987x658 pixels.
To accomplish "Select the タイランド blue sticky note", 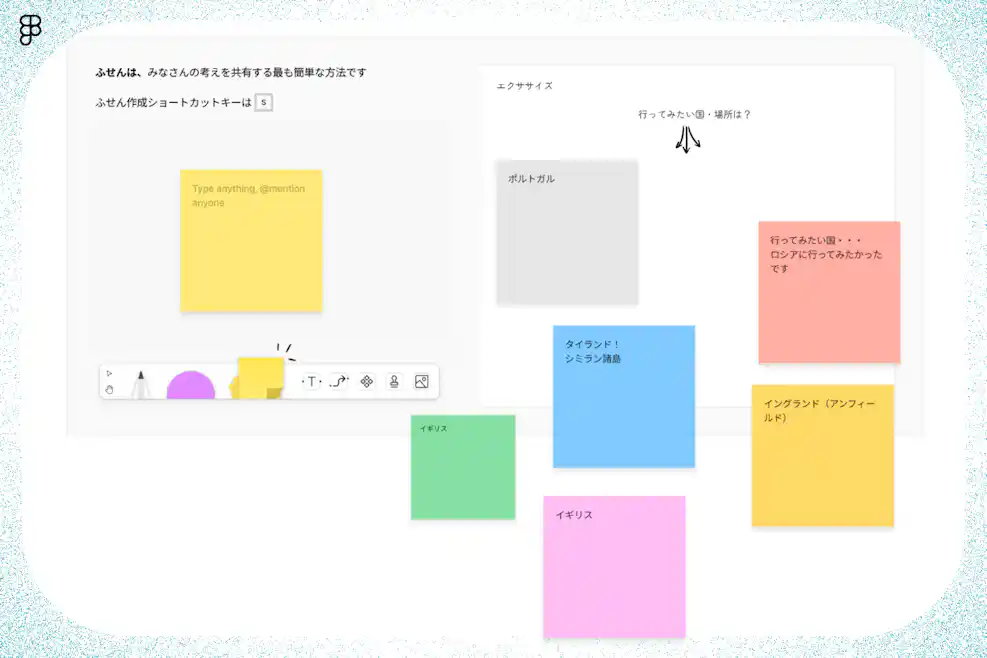I will 623,396.
